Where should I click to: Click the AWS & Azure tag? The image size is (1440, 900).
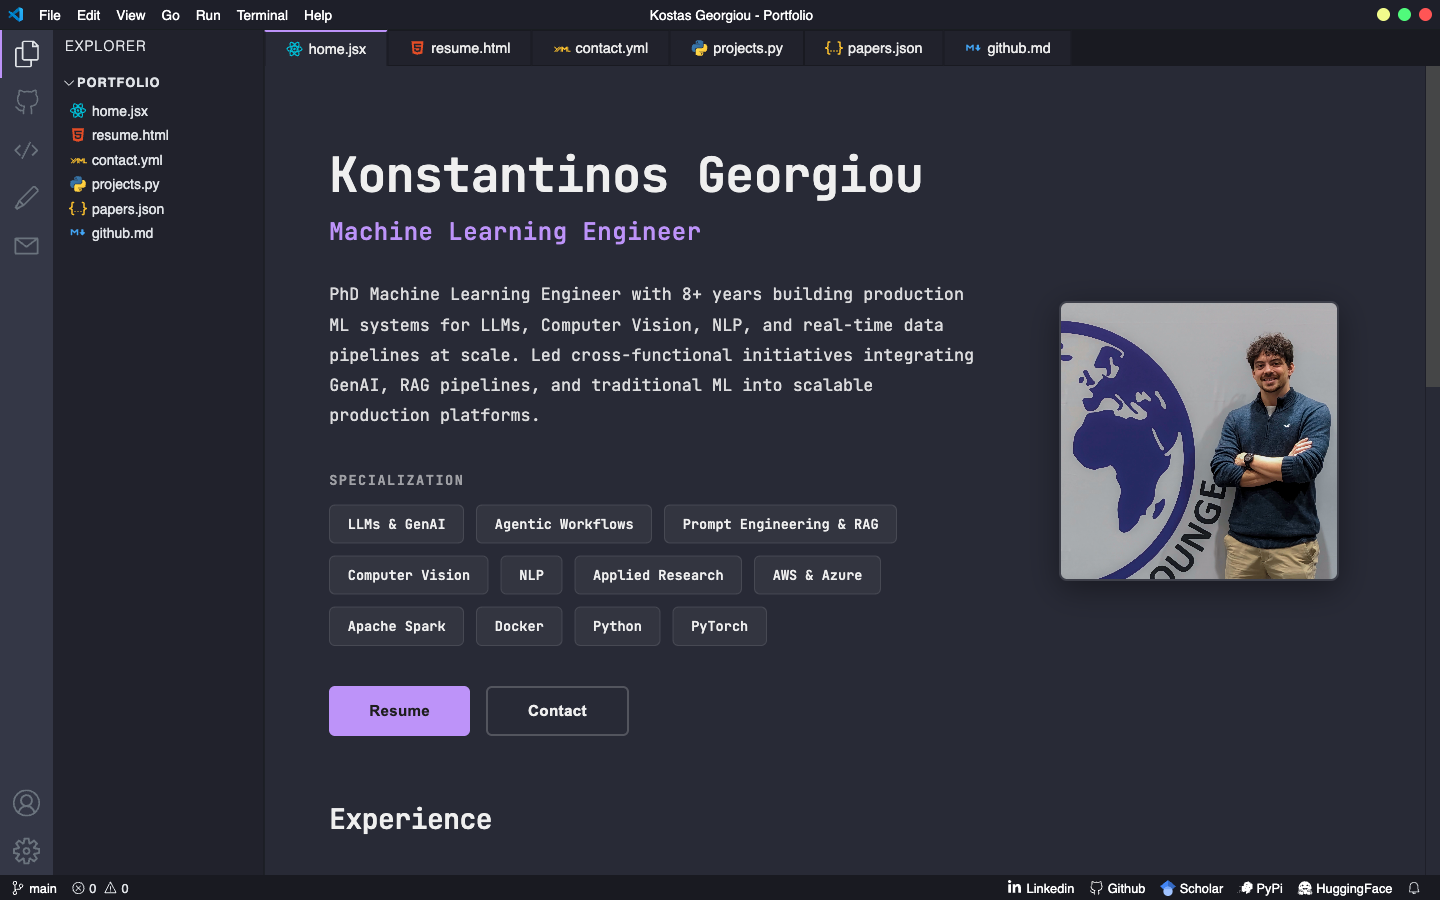tap(817, 575)
